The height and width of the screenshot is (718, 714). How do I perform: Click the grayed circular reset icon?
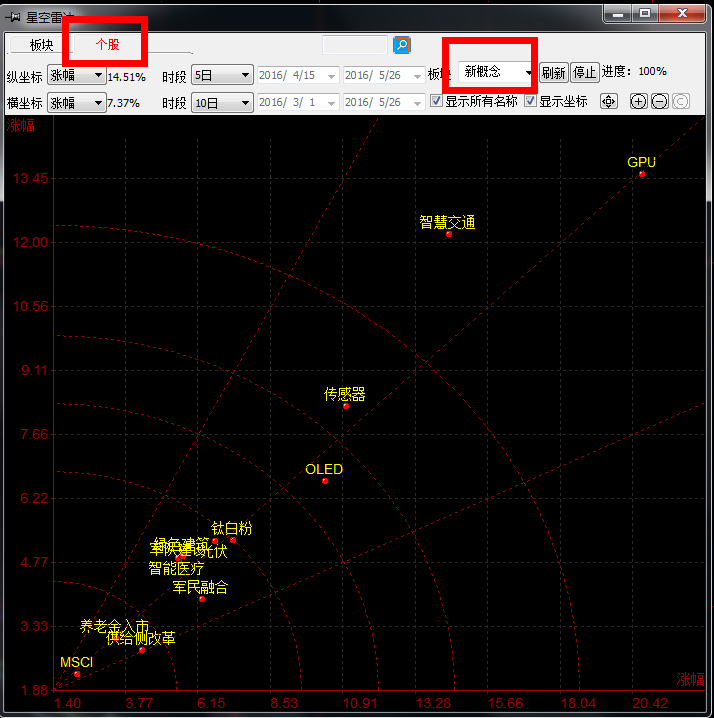[680, 101]
